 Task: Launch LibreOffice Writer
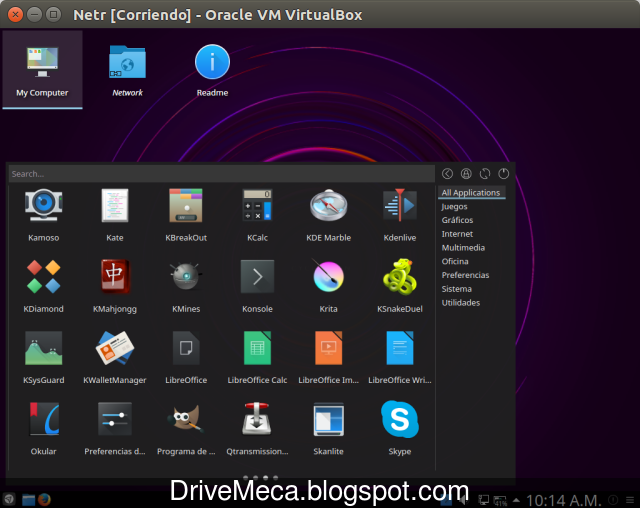(x=400, y=357)
